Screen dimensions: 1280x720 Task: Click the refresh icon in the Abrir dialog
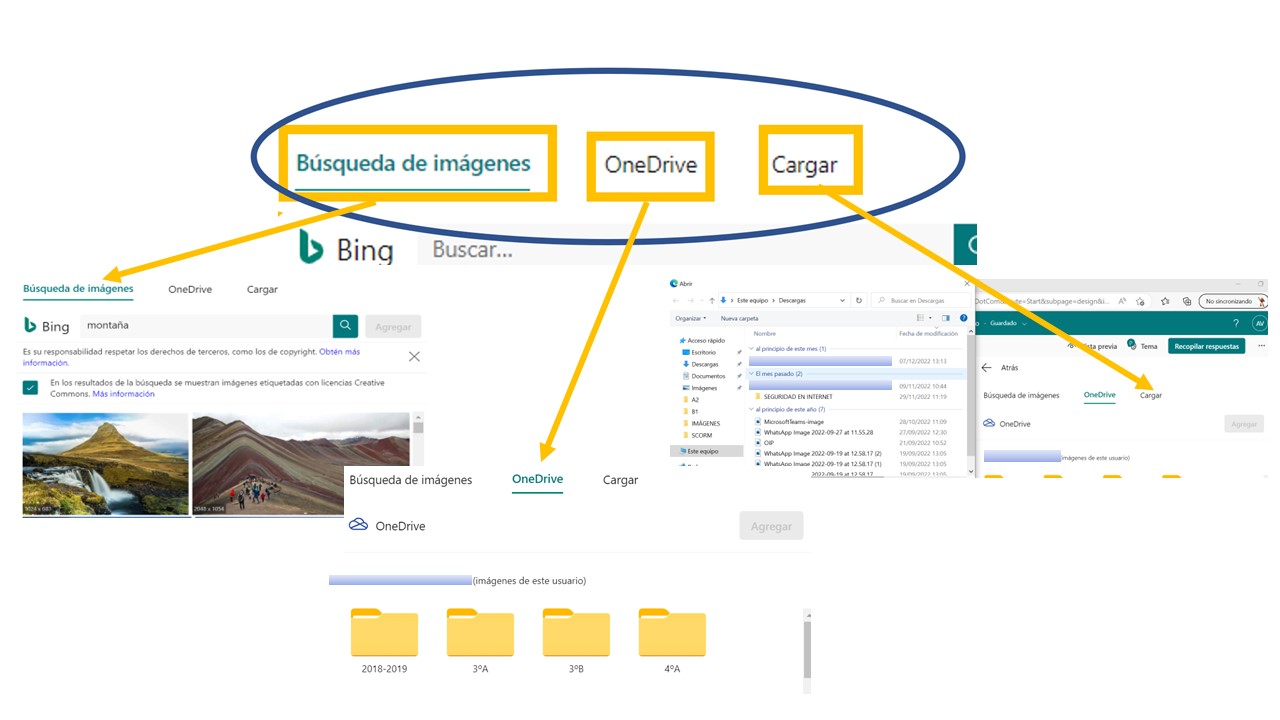[859, 300]
